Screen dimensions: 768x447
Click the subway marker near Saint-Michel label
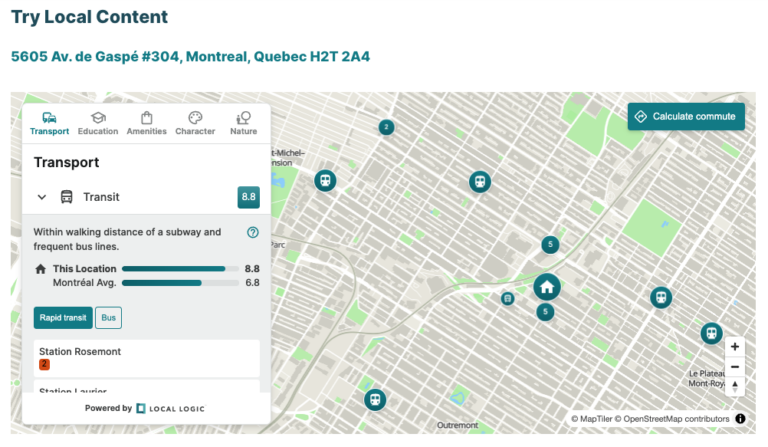[325, 181]
